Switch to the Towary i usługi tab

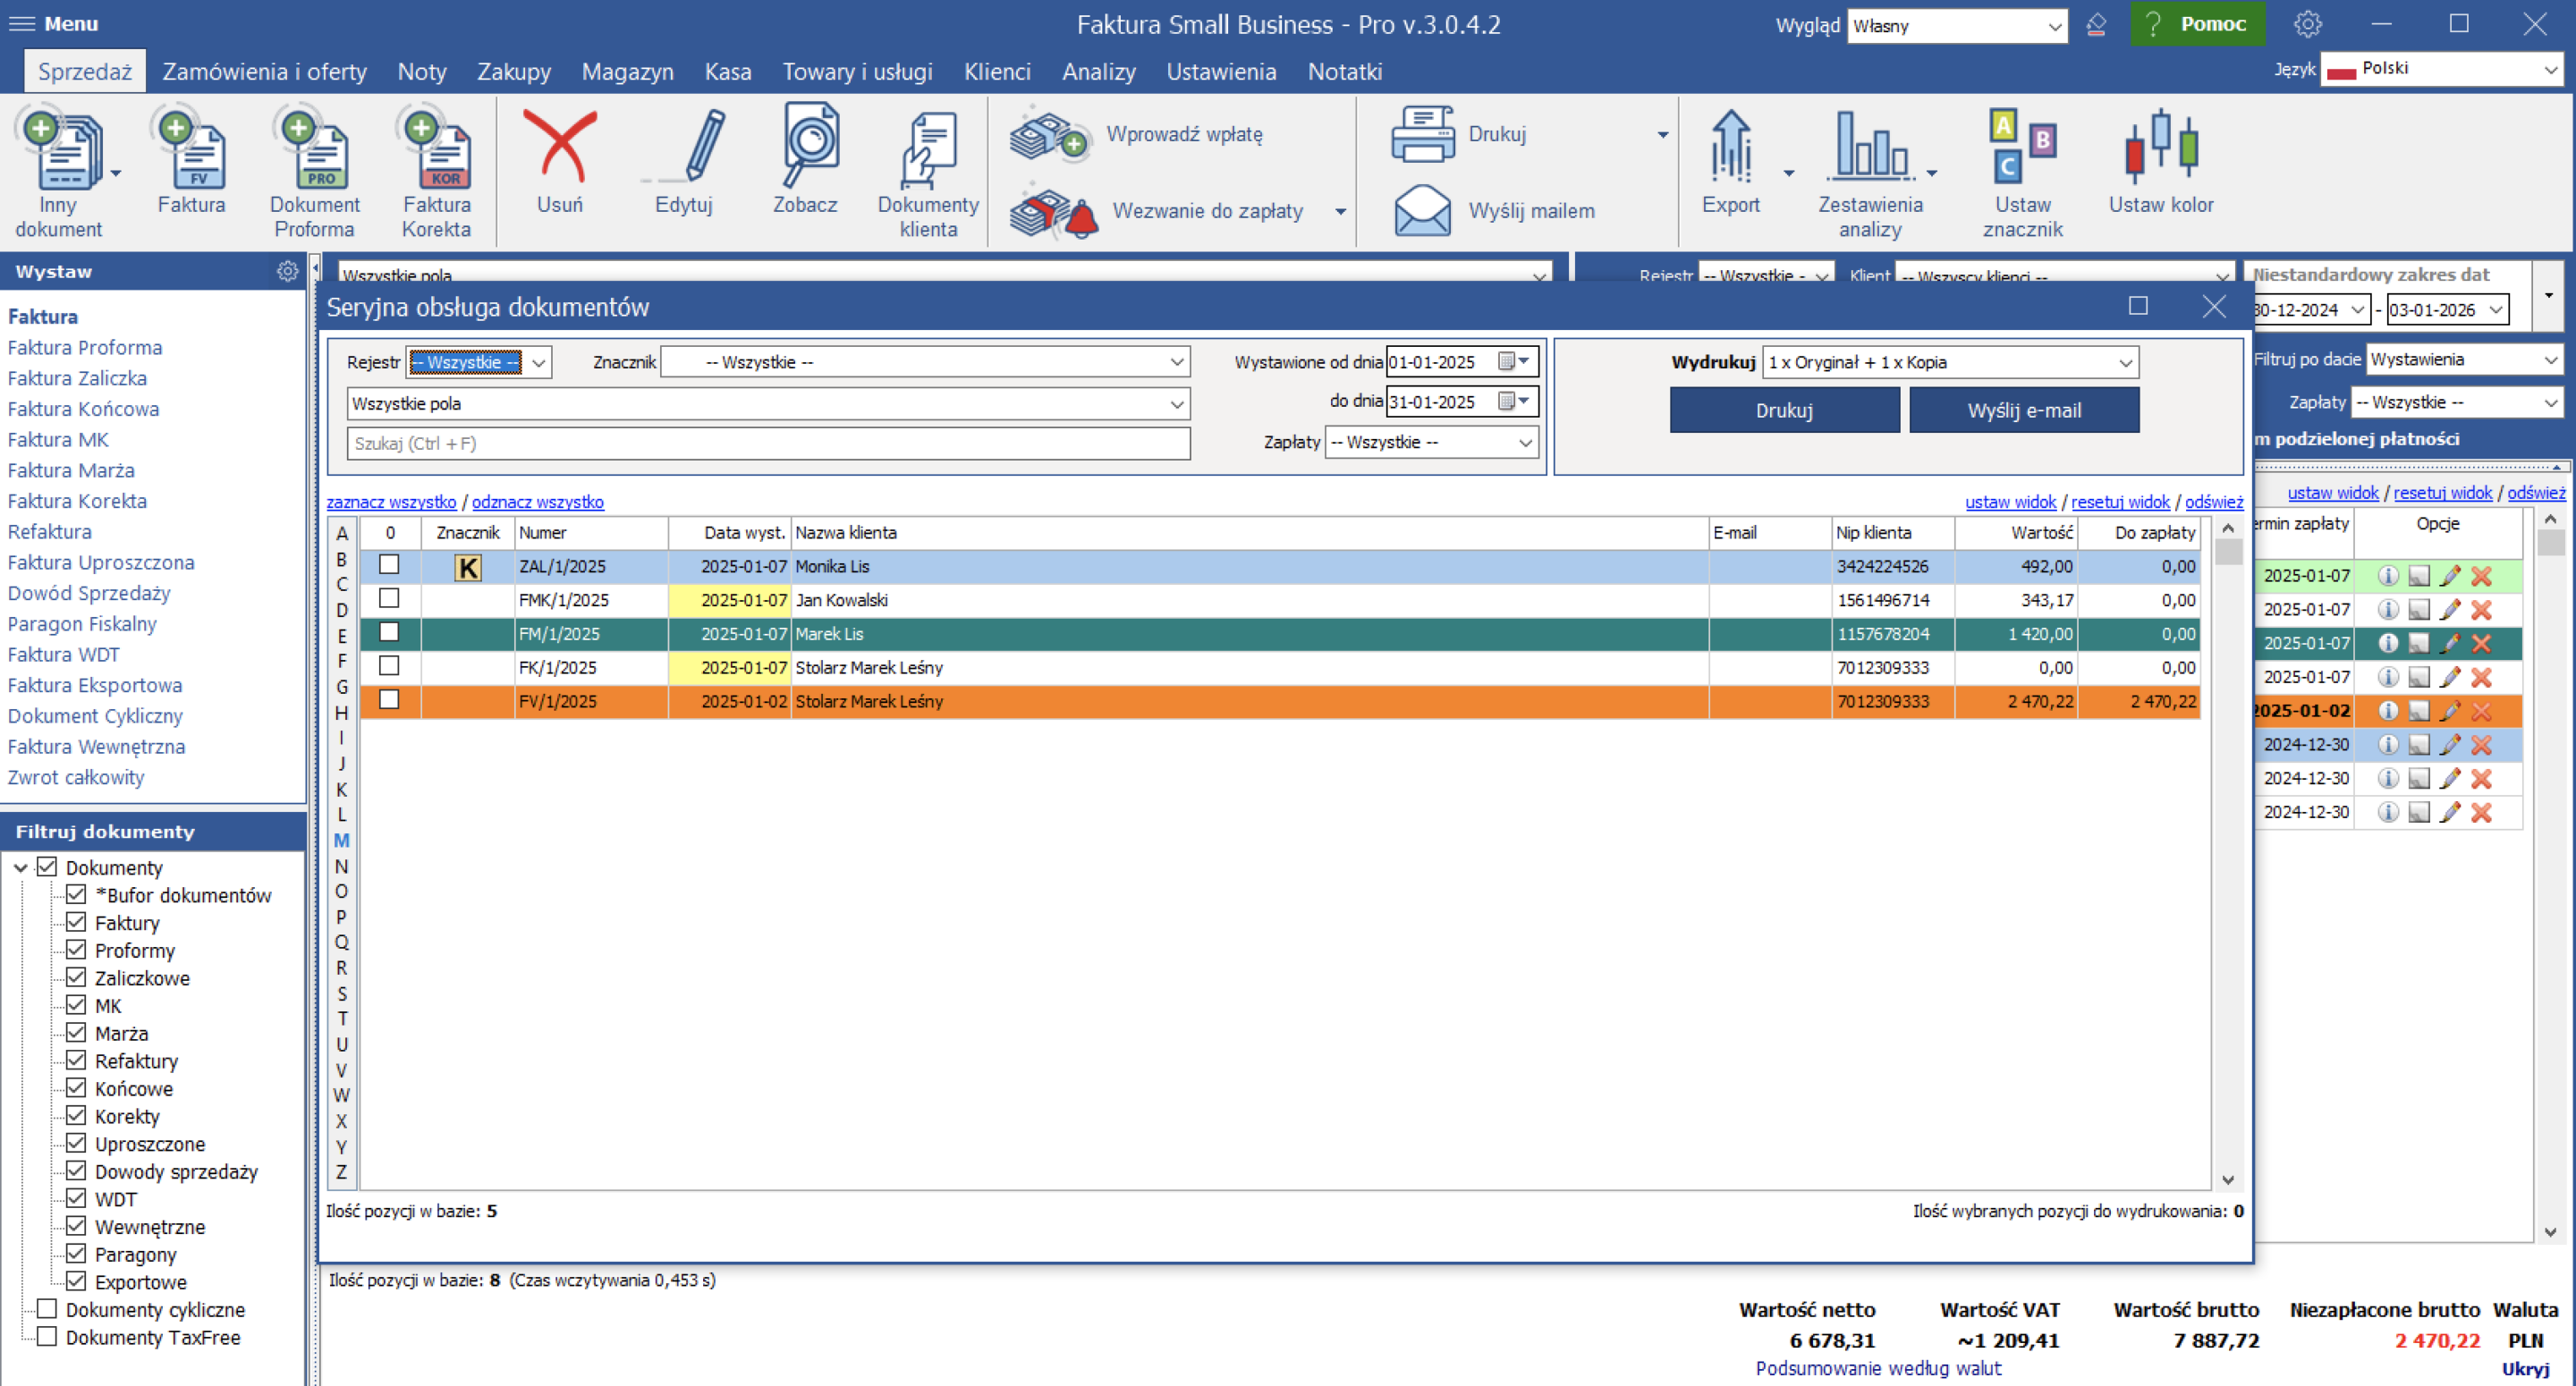pos(857,72)
